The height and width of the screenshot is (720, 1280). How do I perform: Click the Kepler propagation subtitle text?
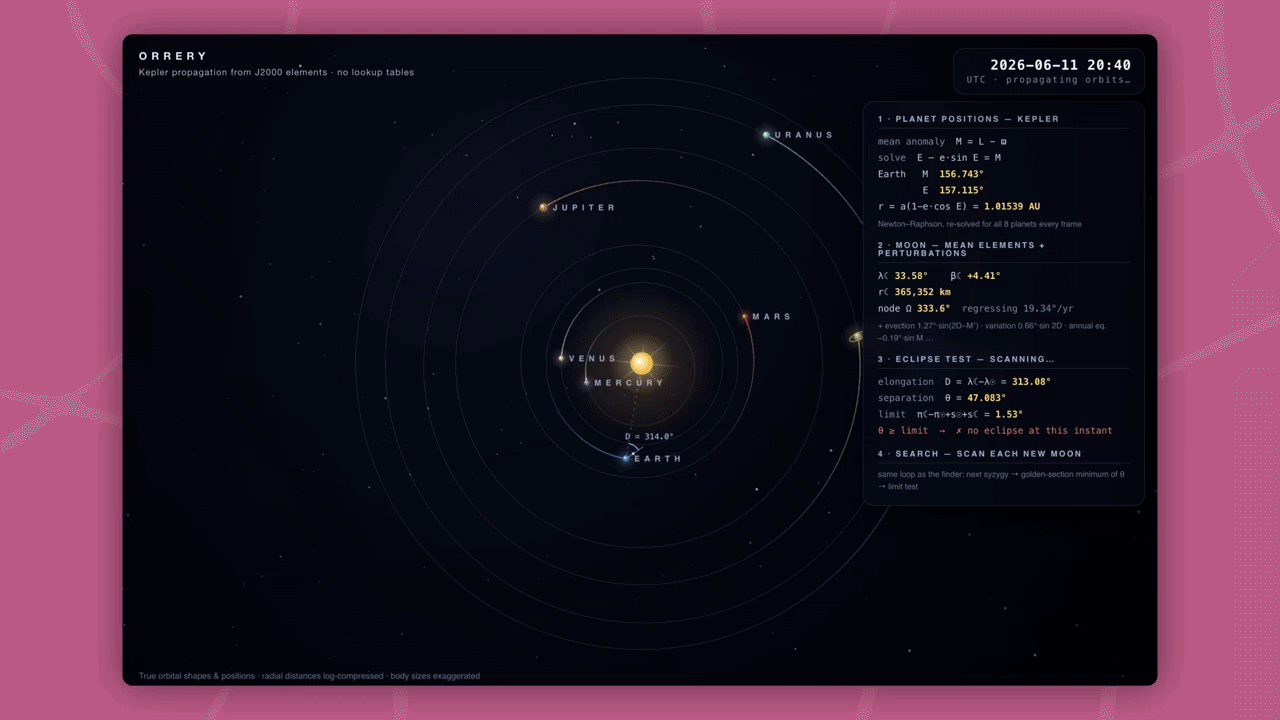276,72
